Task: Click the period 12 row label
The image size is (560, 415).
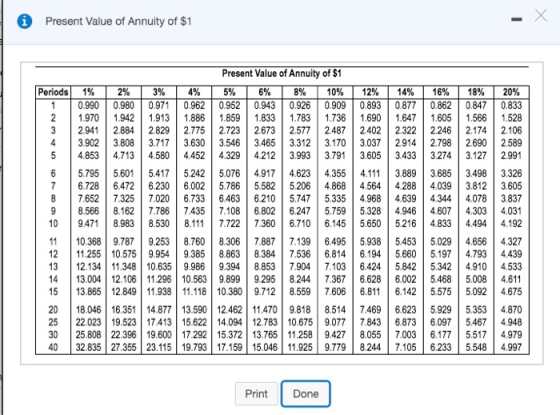Action: 53,254
